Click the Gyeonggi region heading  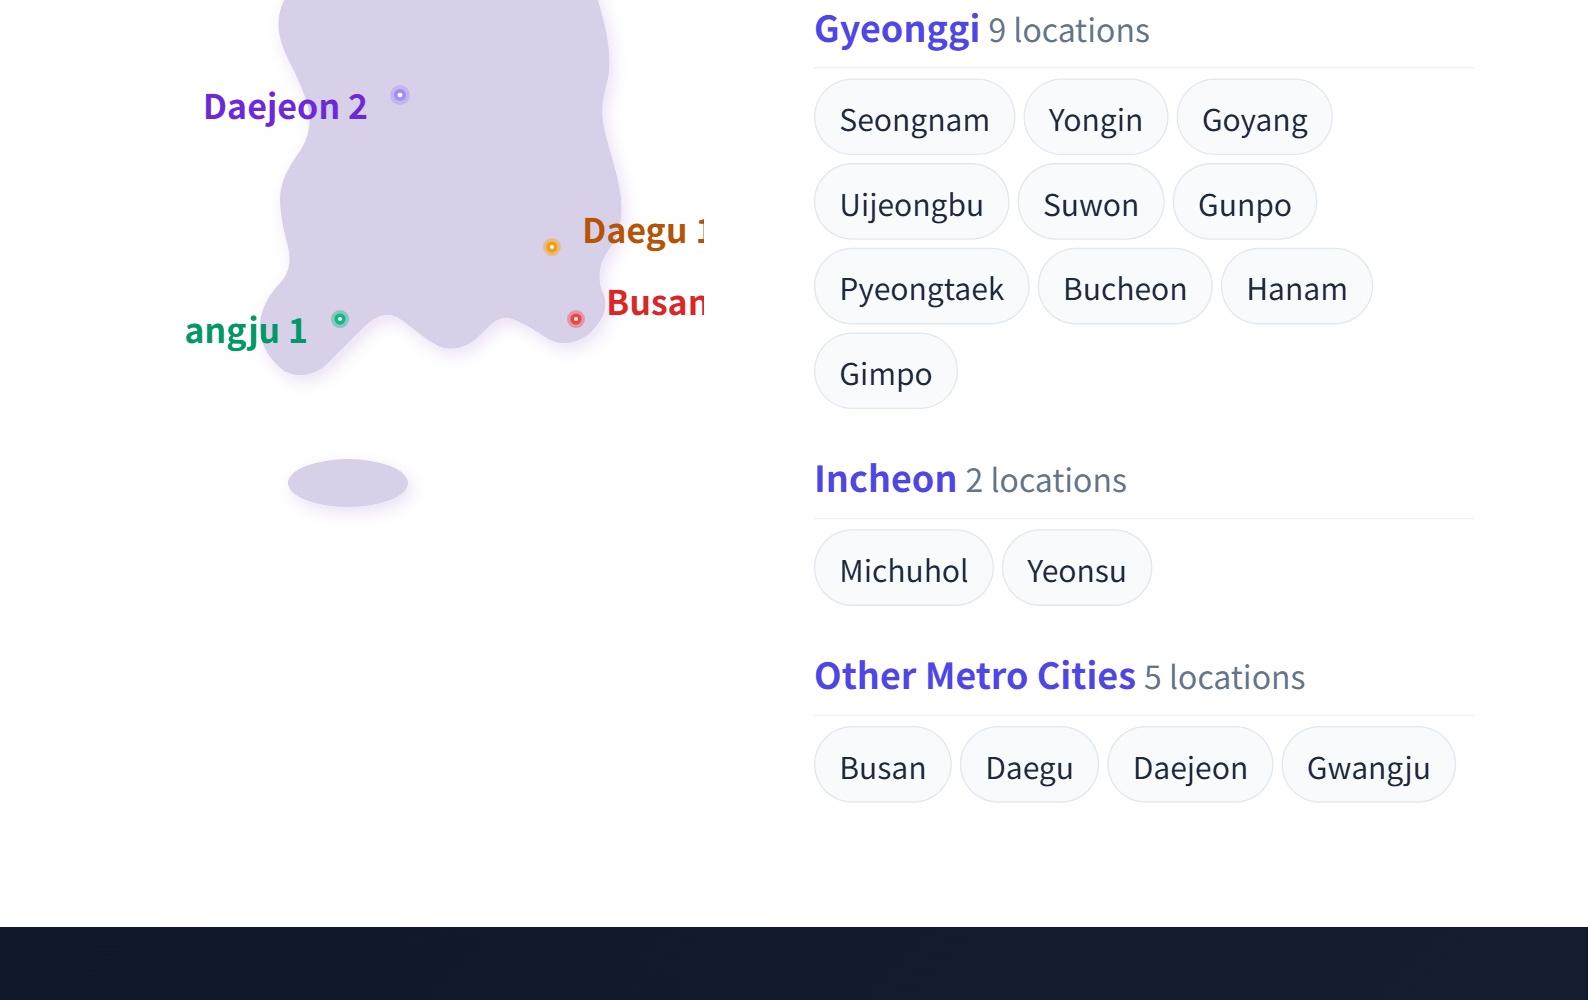(896, 29)
